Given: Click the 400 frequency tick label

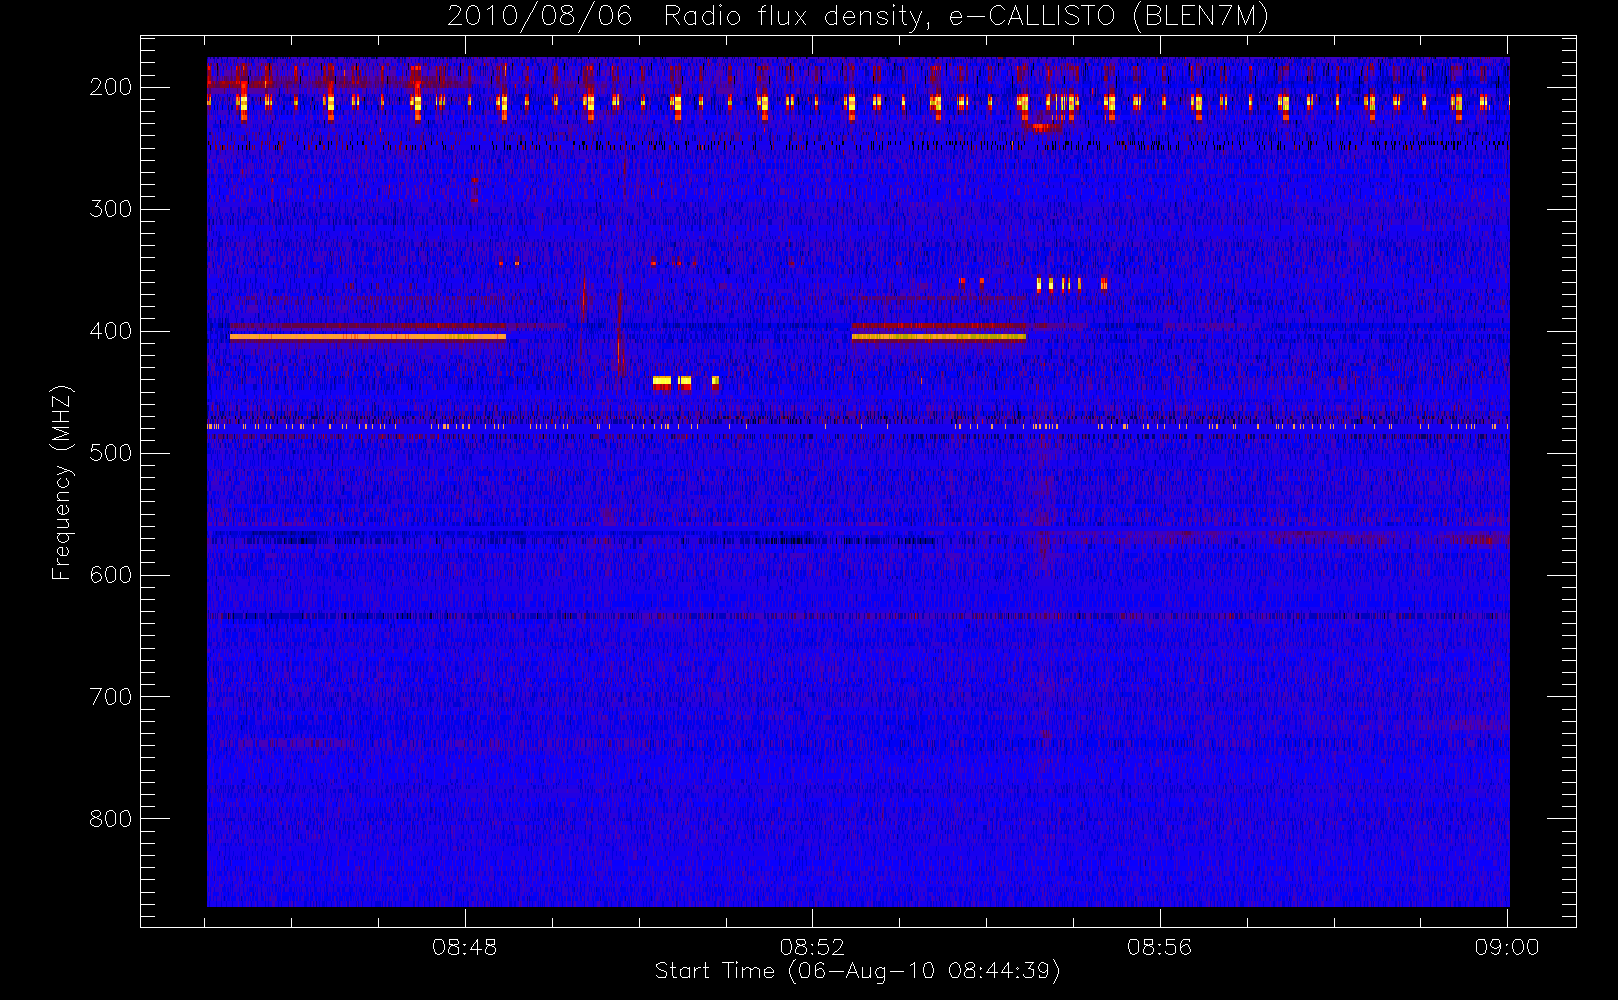Looking at the screenshot, I should pos(111,331).
